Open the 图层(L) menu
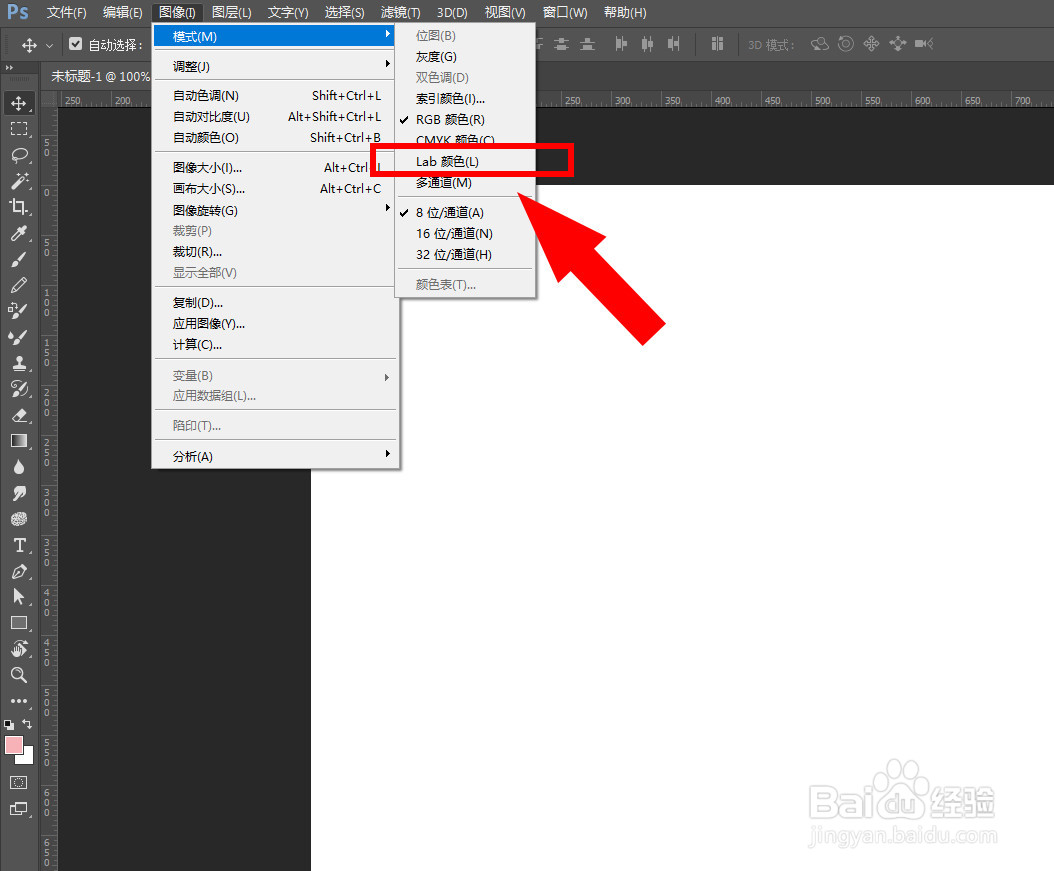Viewport: 1054px width, 871px height. pos(231,12)
